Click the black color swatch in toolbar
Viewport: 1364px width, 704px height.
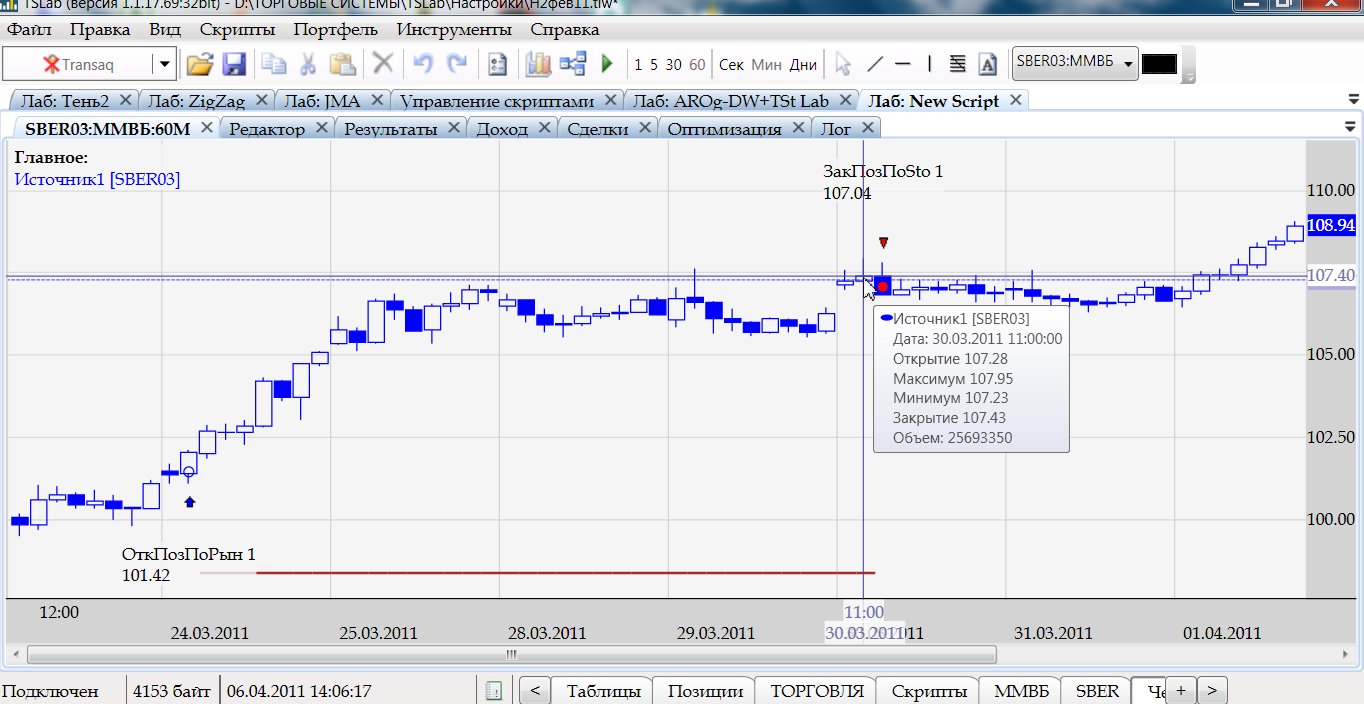[1159, 64]
